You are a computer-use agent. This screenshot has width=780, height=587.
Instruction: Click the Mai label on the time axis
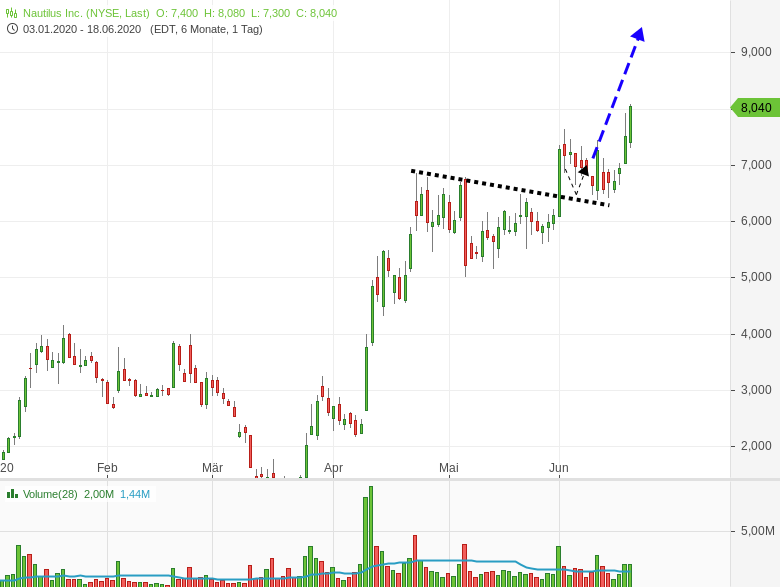449,468
